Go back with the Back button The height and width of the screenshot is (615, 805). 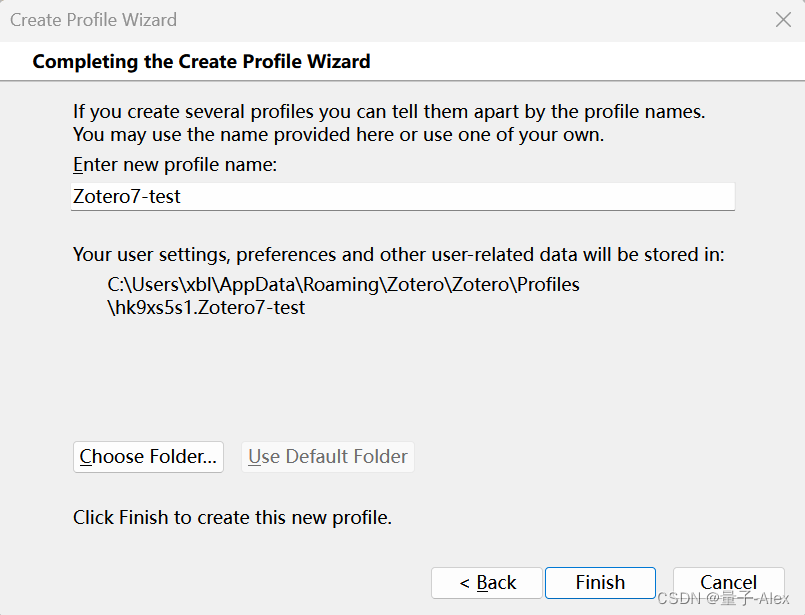487,583
